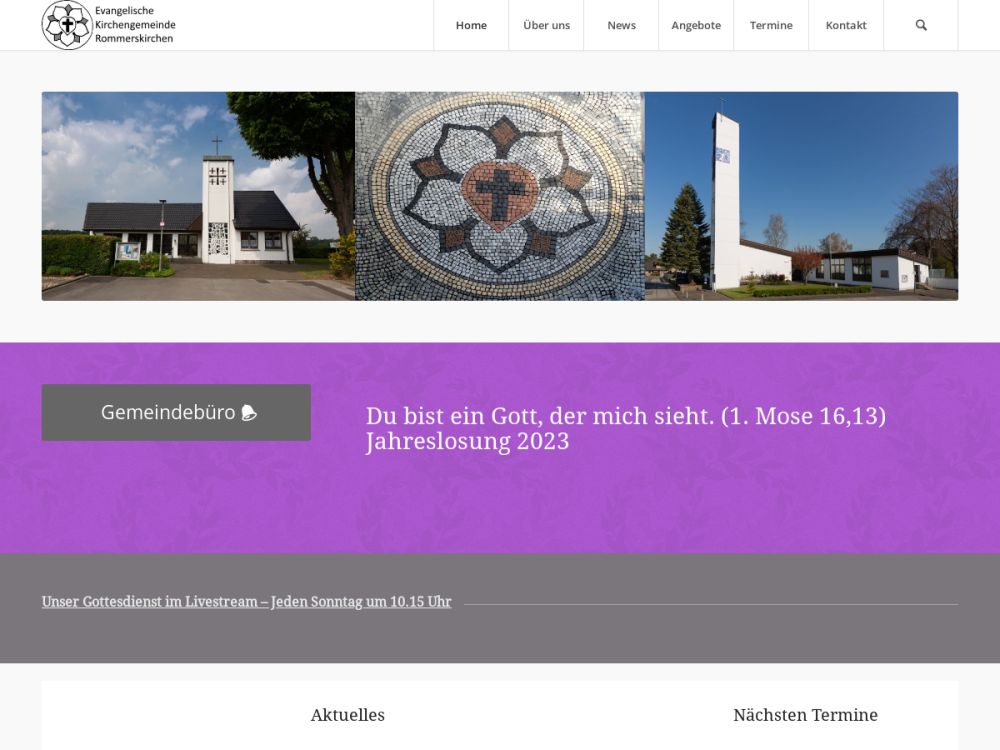Open the Über uns menu
The height and width of the screenshot is (750, 1000).
coord(546,25)
